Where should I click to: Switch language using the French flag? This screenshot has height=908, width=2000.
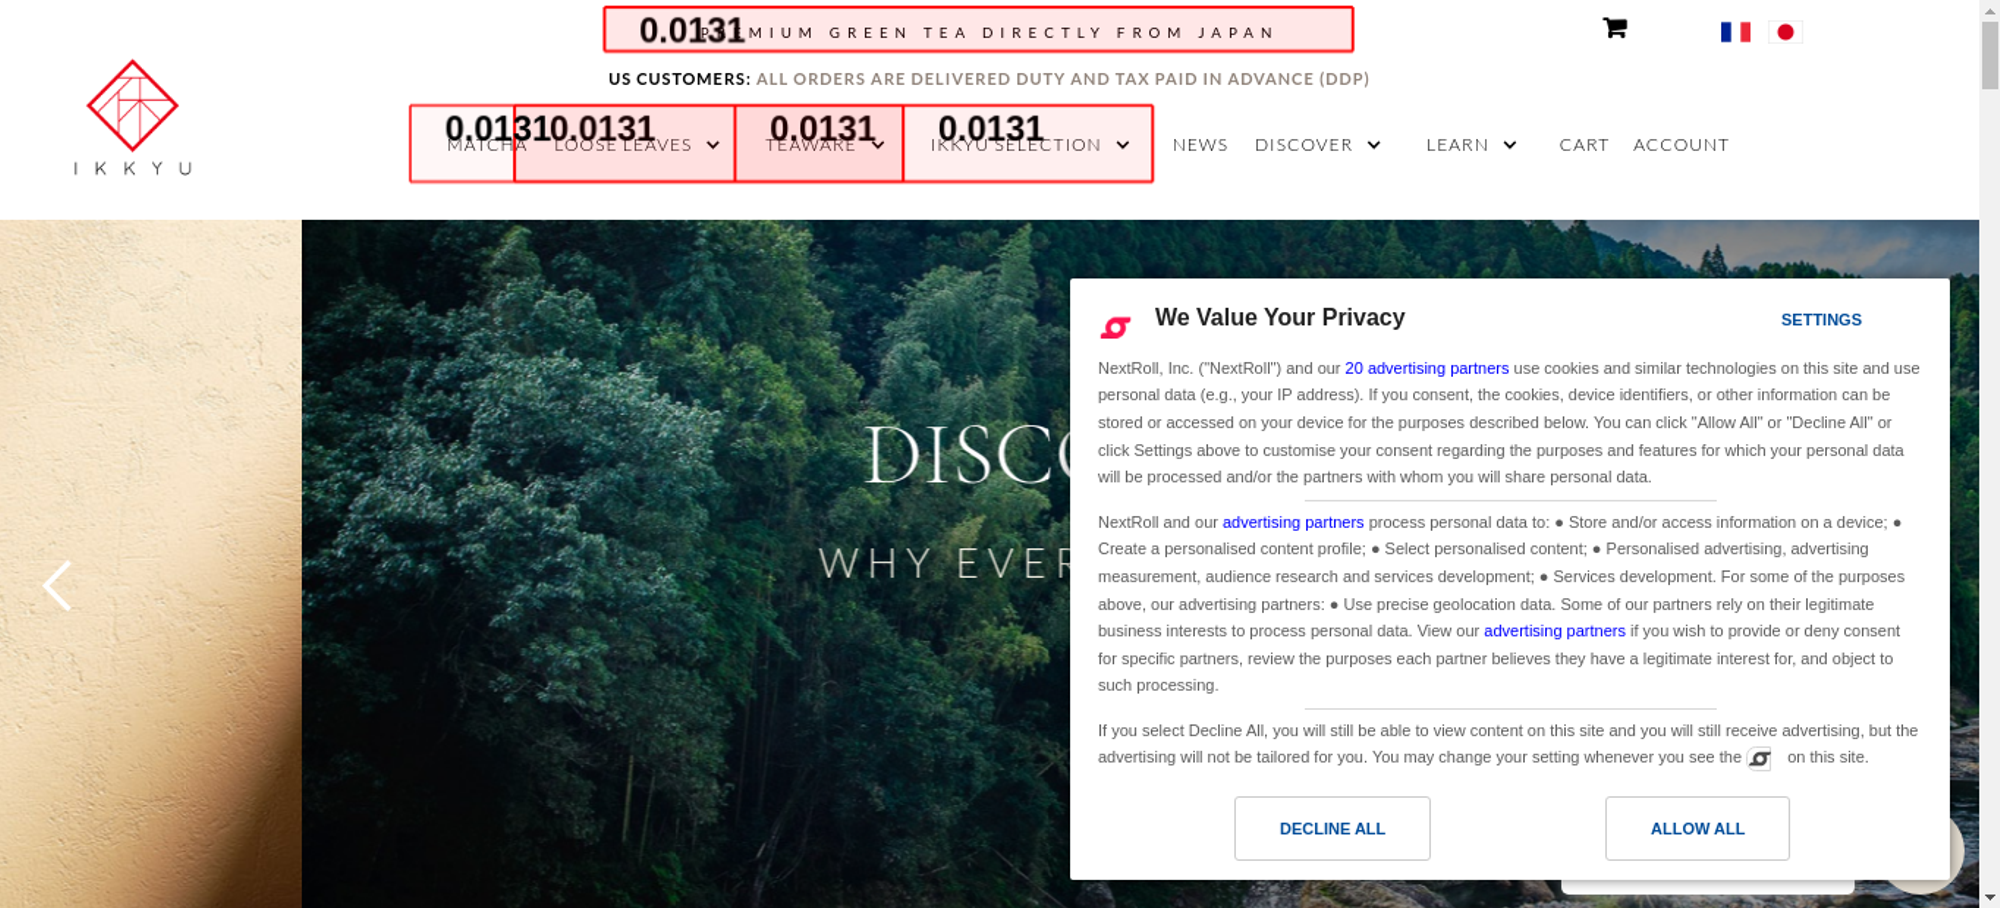pos(1735,32)
